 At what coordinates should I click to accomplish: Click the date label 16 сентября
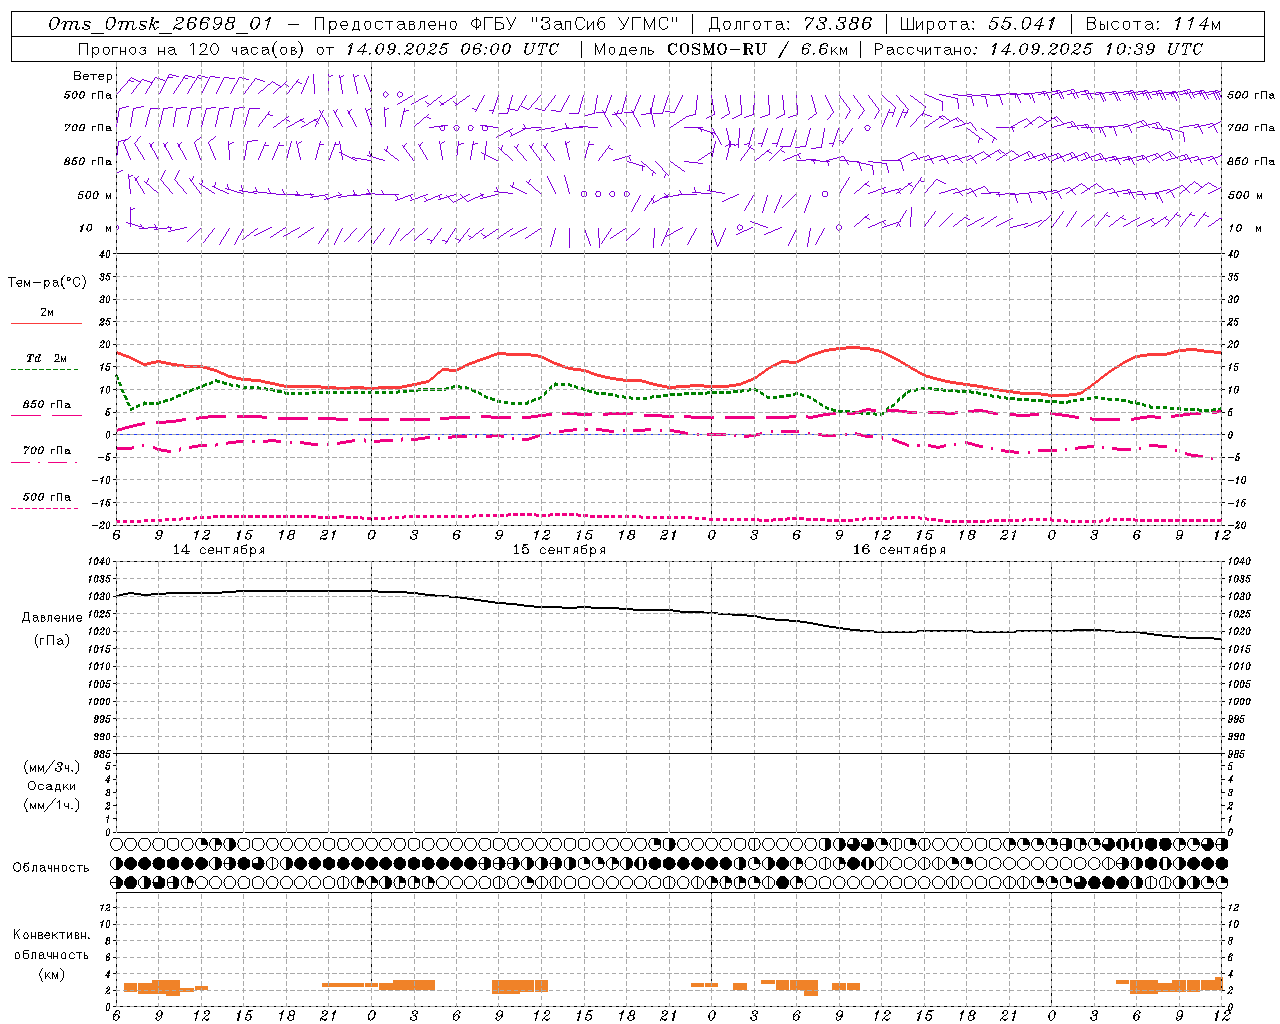(899, 550)
